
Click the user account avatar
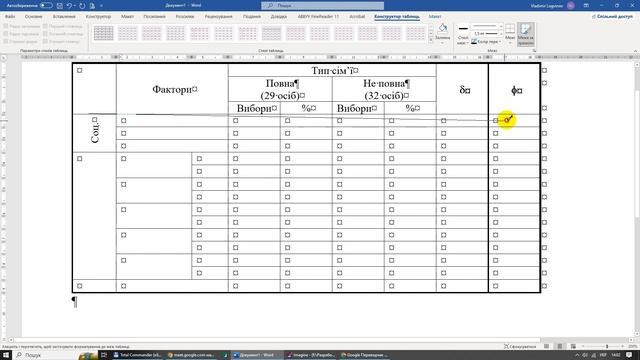(571, 6)
